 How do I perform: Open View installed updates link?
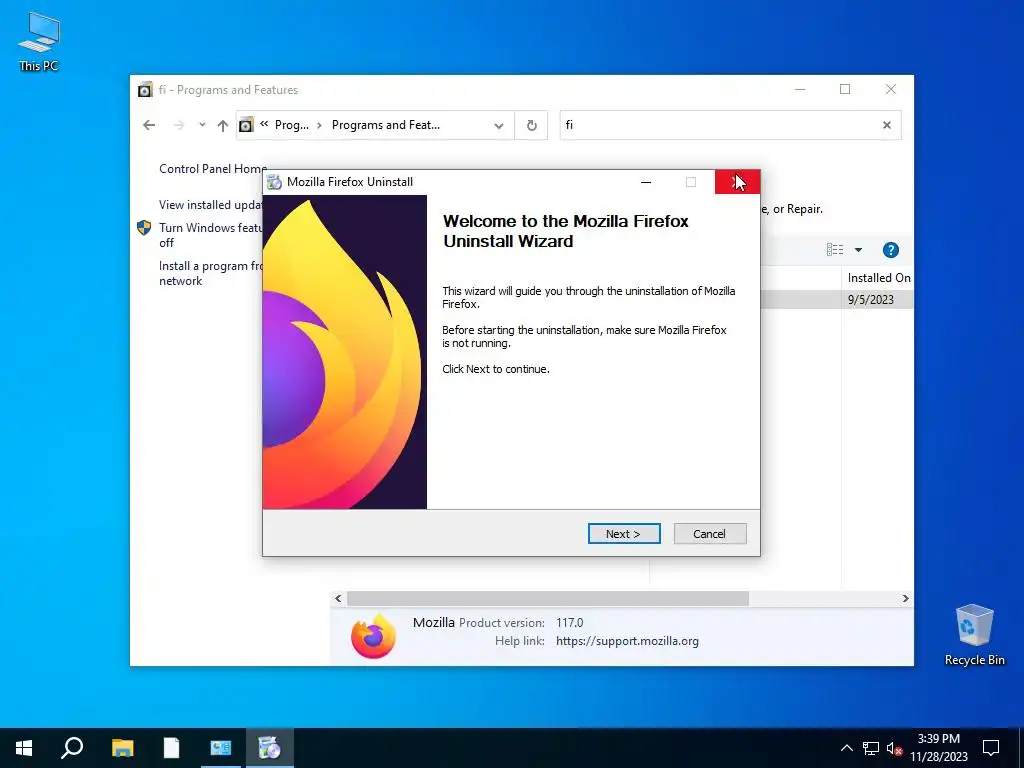[x=211, y=205]
